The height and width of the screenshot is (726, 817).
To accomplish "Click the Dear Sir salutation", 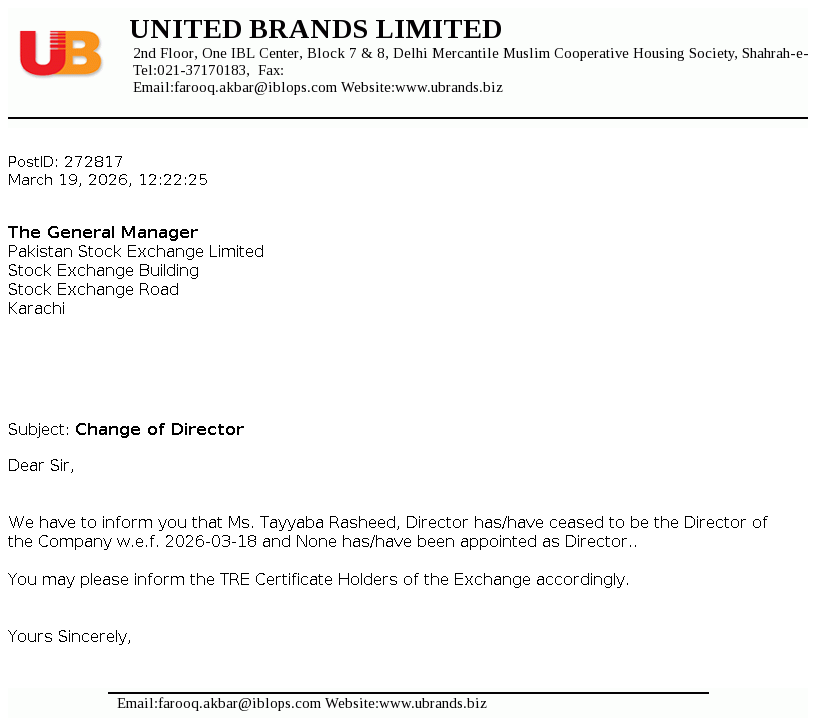I will coord(41,466).
